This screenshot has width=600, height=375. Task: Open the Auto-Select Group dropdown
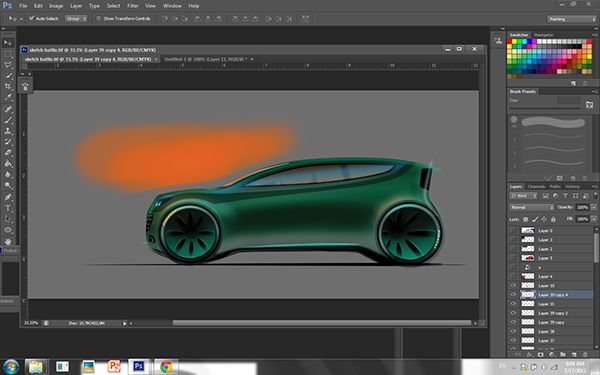coord(76,18)
